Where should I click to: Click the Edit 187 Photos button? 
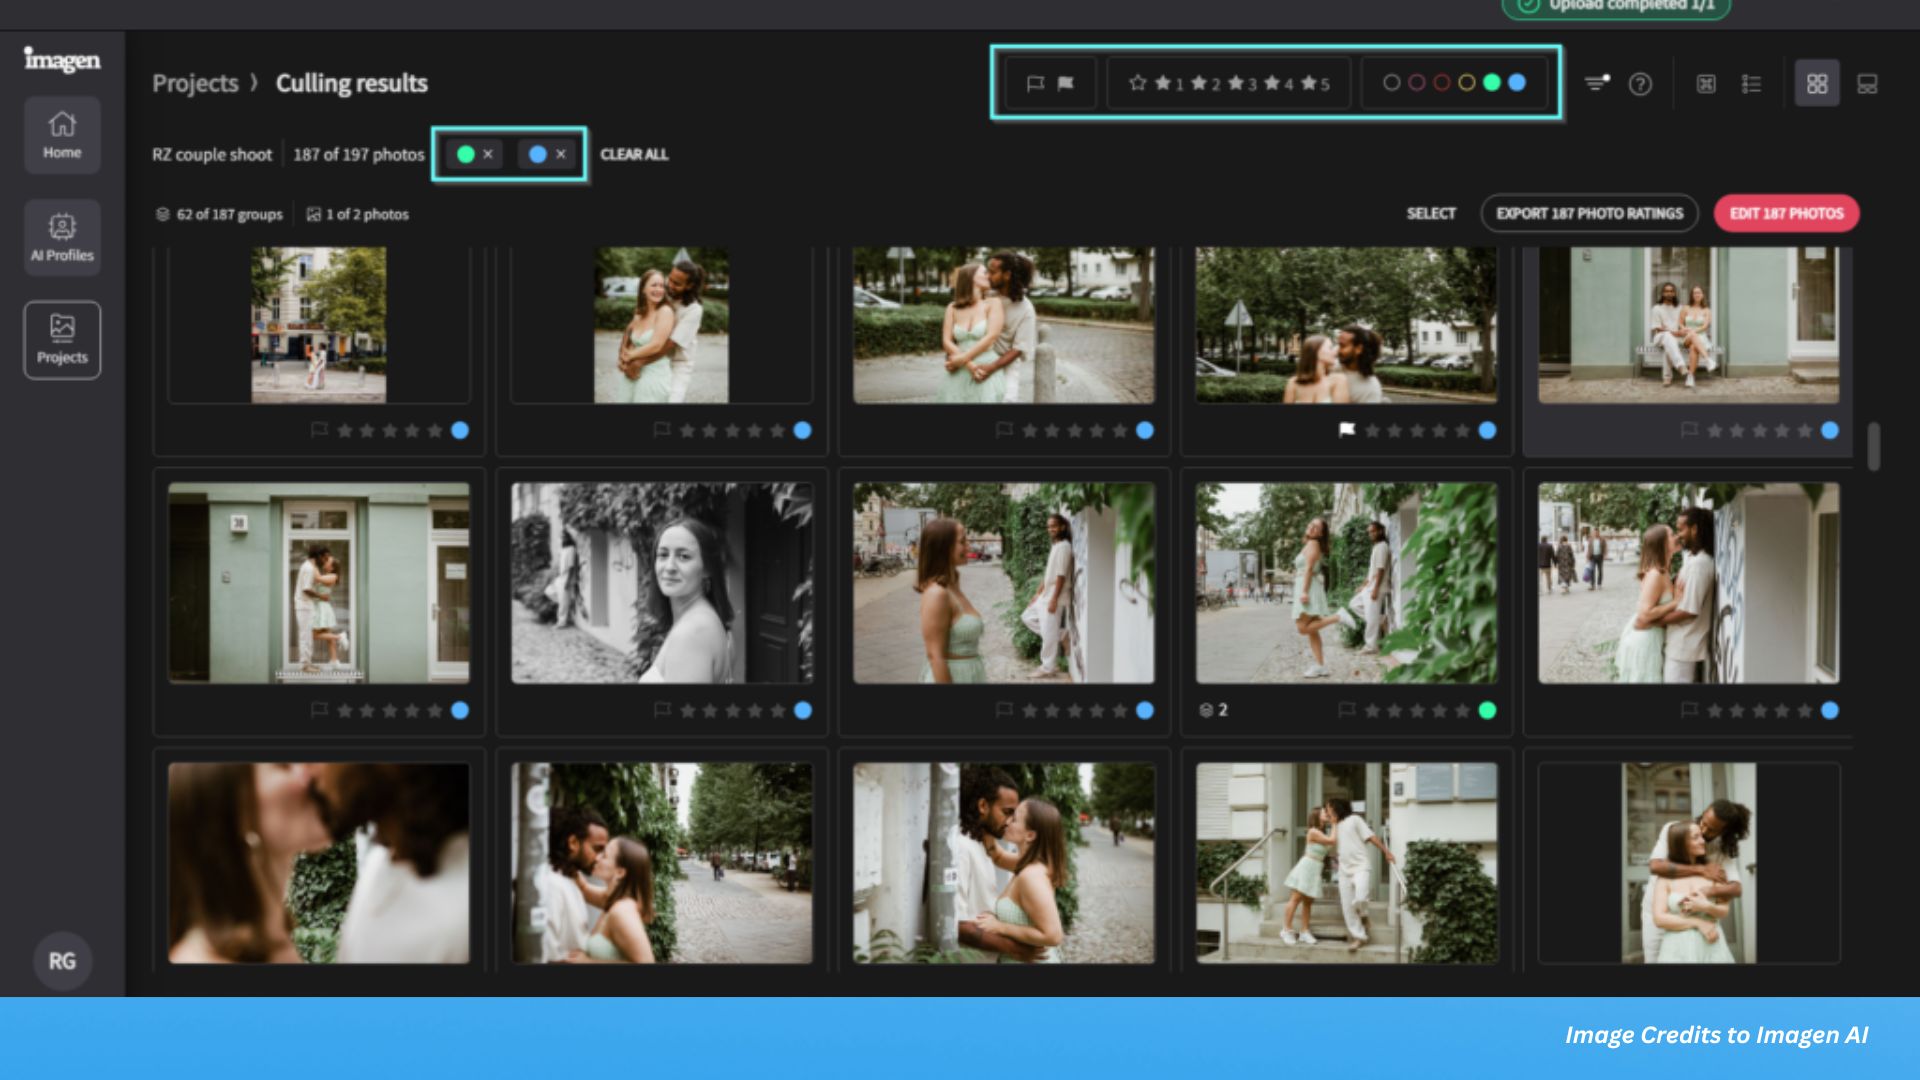[x=1786, y=213]
